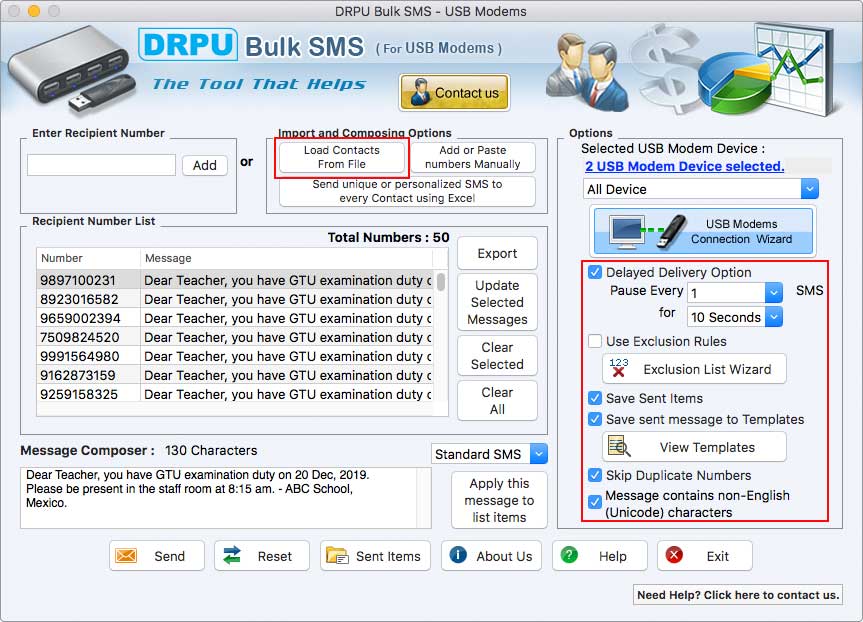Open the 2 USB Modem Device selected link
This screenshot has height=622, width=863.
pyautogui.click(x=684, y=166)
